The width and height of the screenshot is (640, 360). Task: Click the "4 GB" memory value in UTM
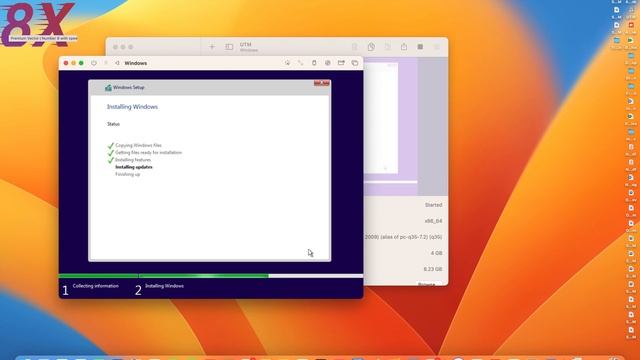click(x=436, y=253)
